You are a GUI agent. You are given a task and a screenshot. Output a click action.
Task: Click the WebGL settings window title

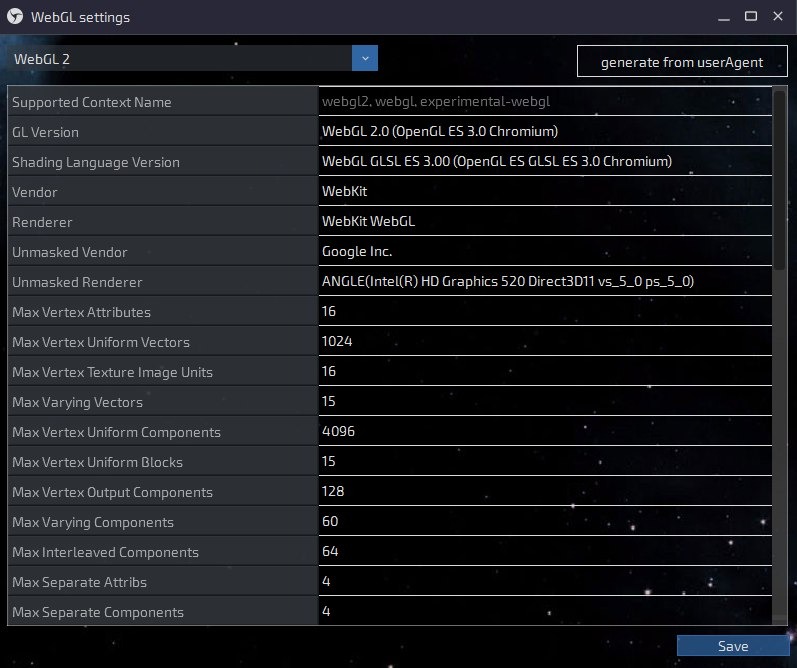pyautogui.click(x=80, y=17)
